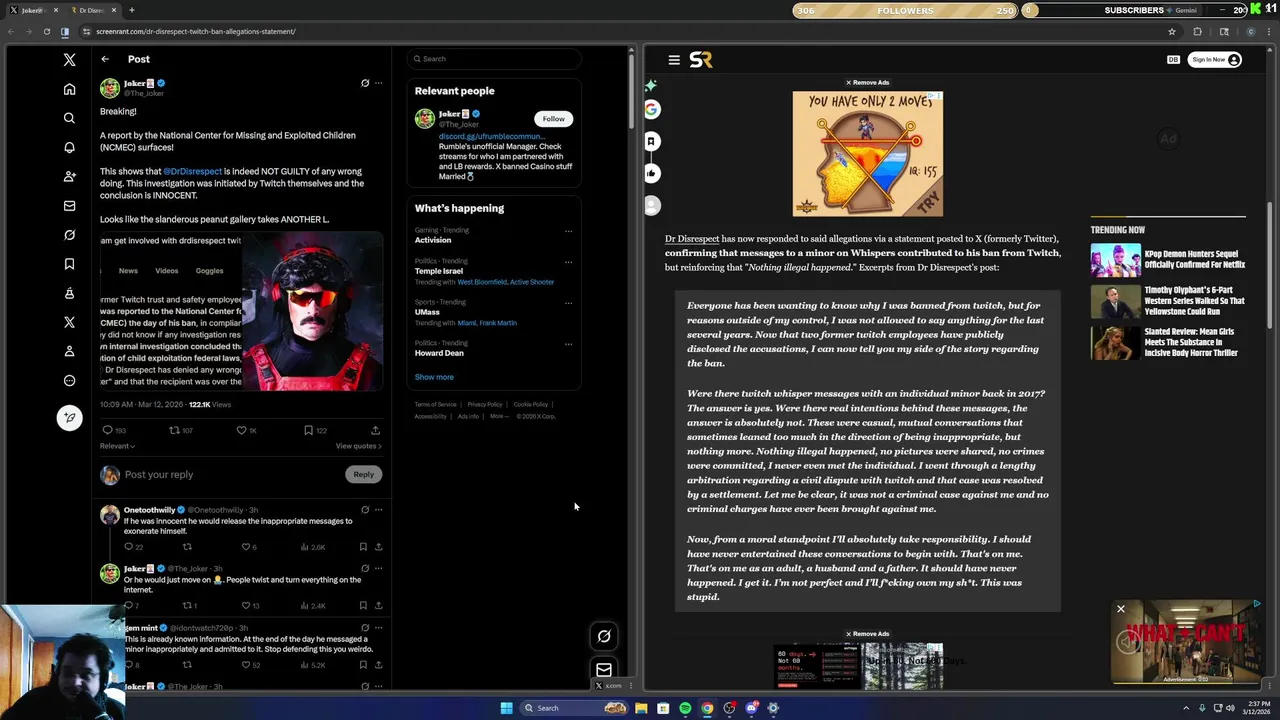The height and width of the screenshot is (720, 1280).
Task: Open more options on Onetoothwilly's reply
Action: click(x=378, y=510)
